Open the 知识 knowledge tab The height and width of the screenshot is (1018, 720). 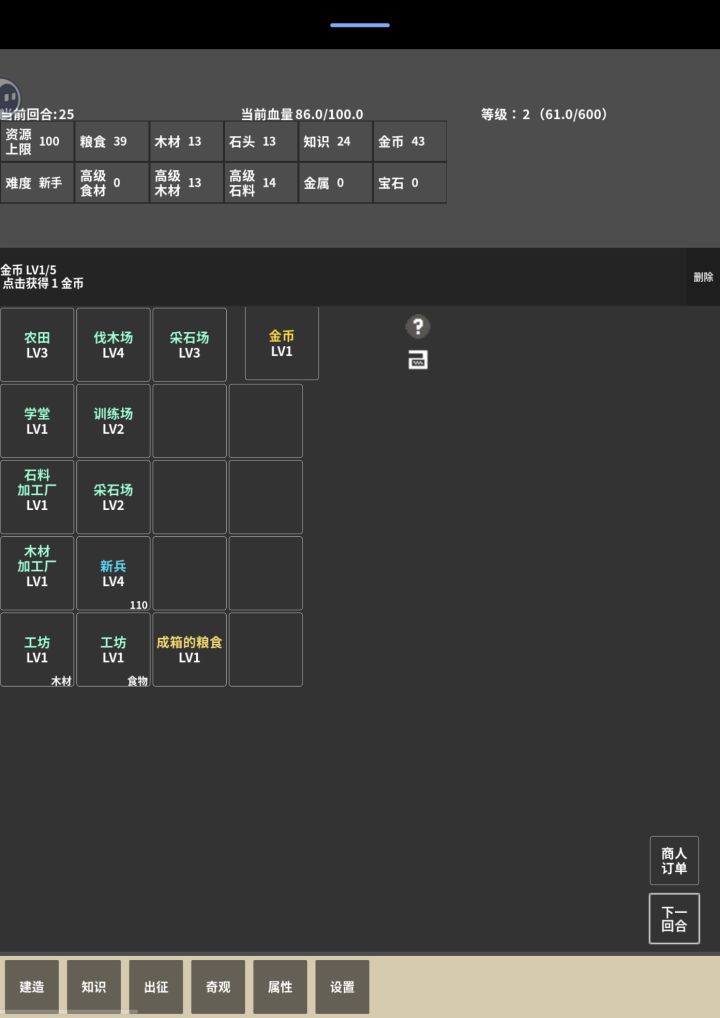pyautogui.click(x=93, y=987)
